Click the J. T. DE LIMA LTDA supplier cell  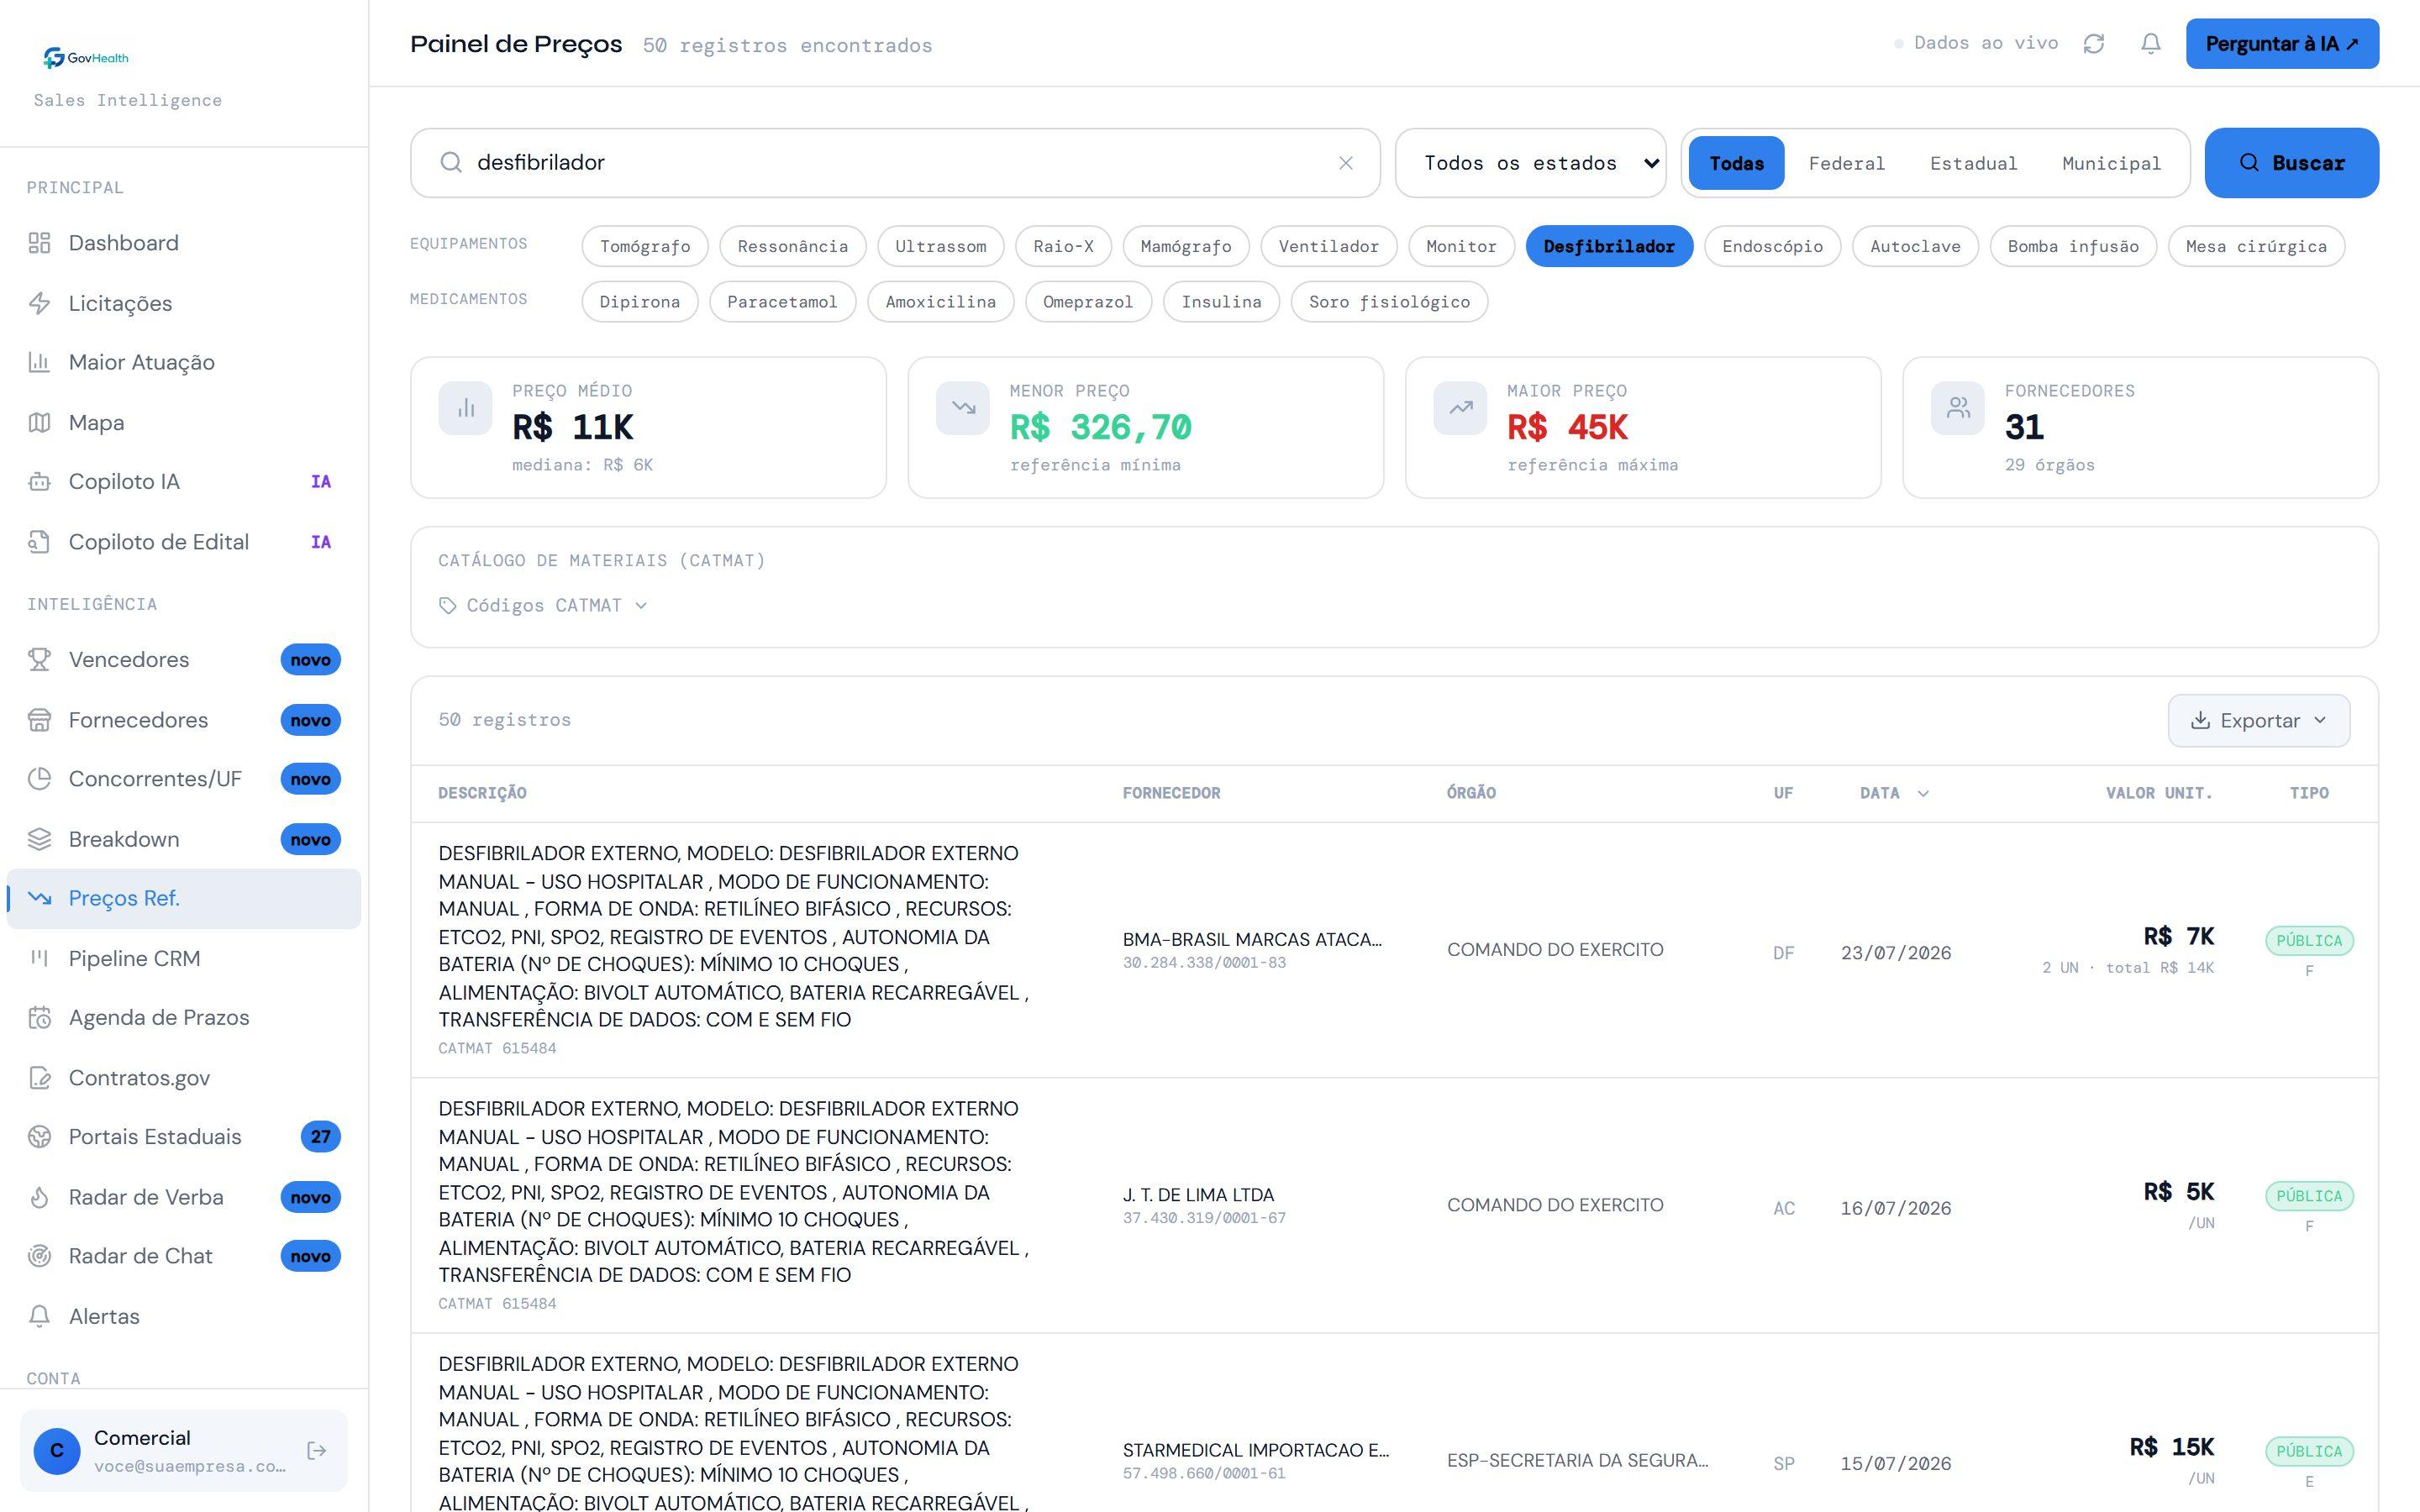pyautogui.click(x=1204, y=1205)
